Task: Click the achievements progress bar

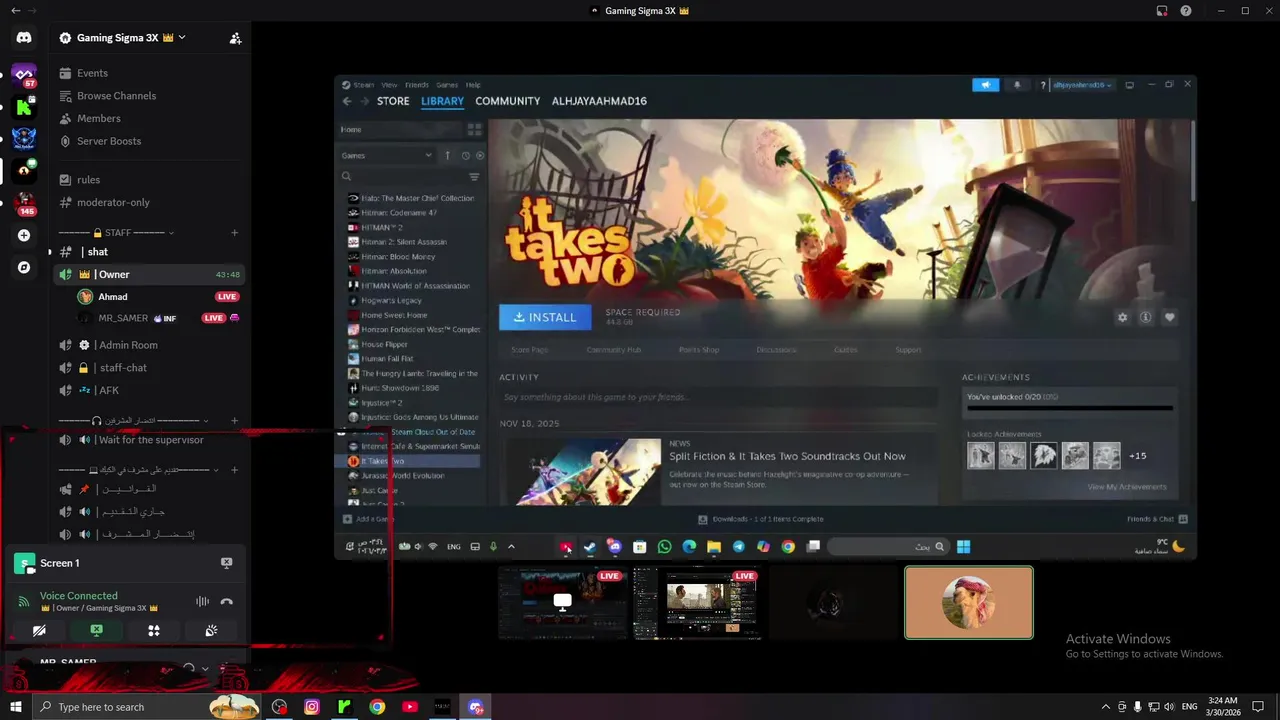Action: pyautogui.click(x=1068, y=408)
